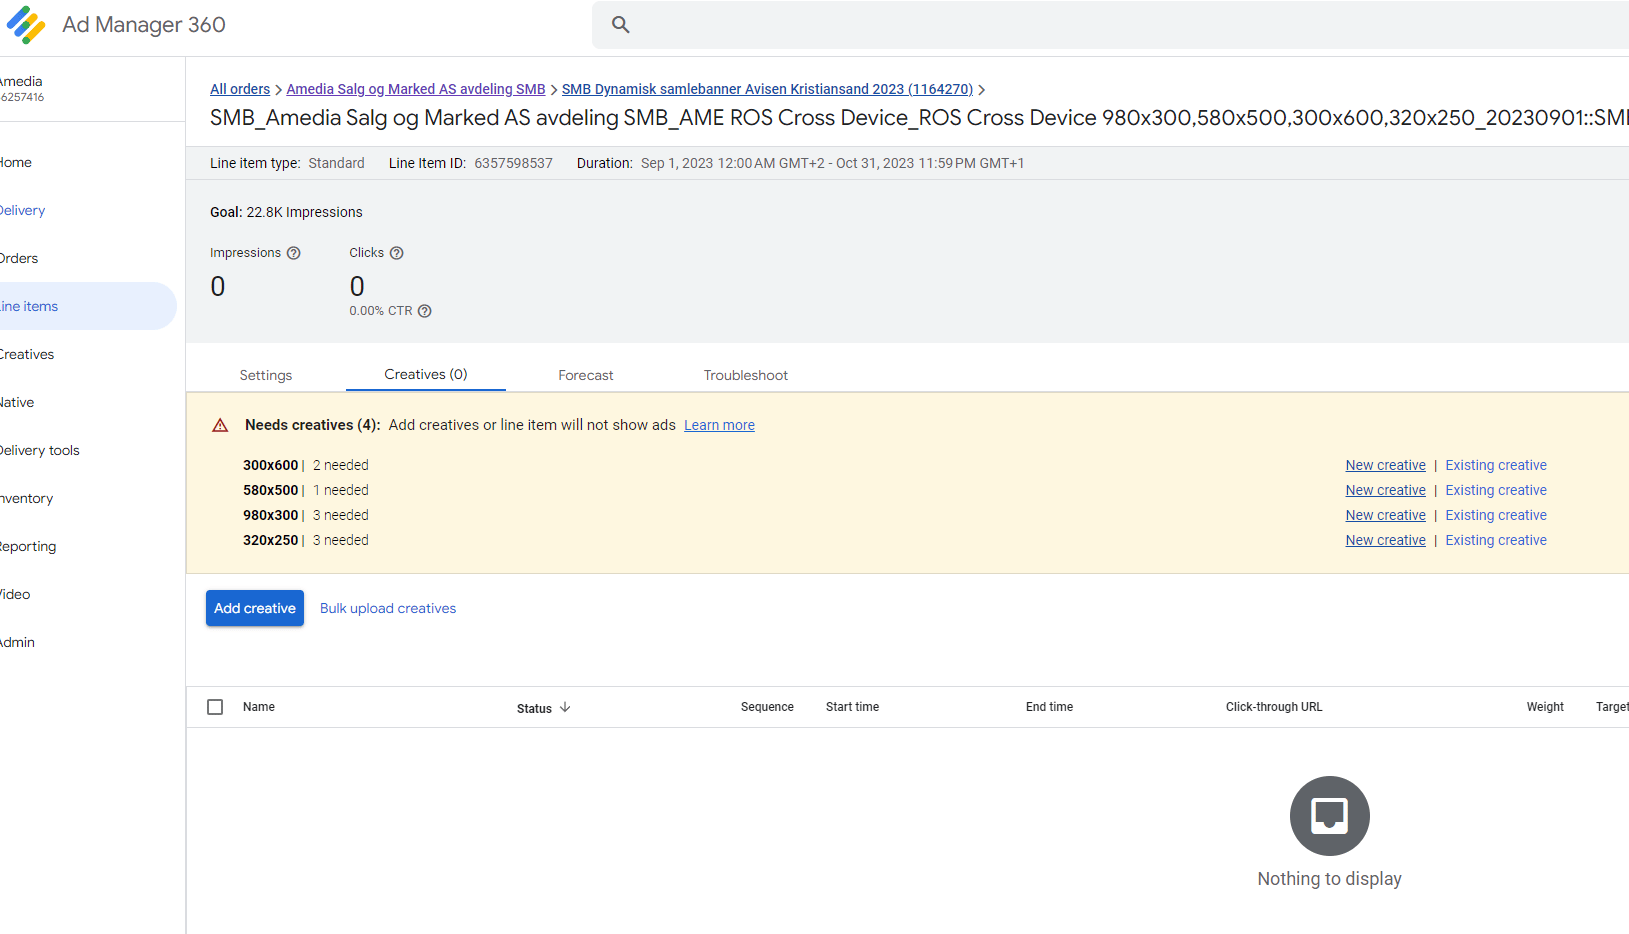Click New creative for 300x600
The height and width of the screenshot is (934, 1629).
point(1385,465)
